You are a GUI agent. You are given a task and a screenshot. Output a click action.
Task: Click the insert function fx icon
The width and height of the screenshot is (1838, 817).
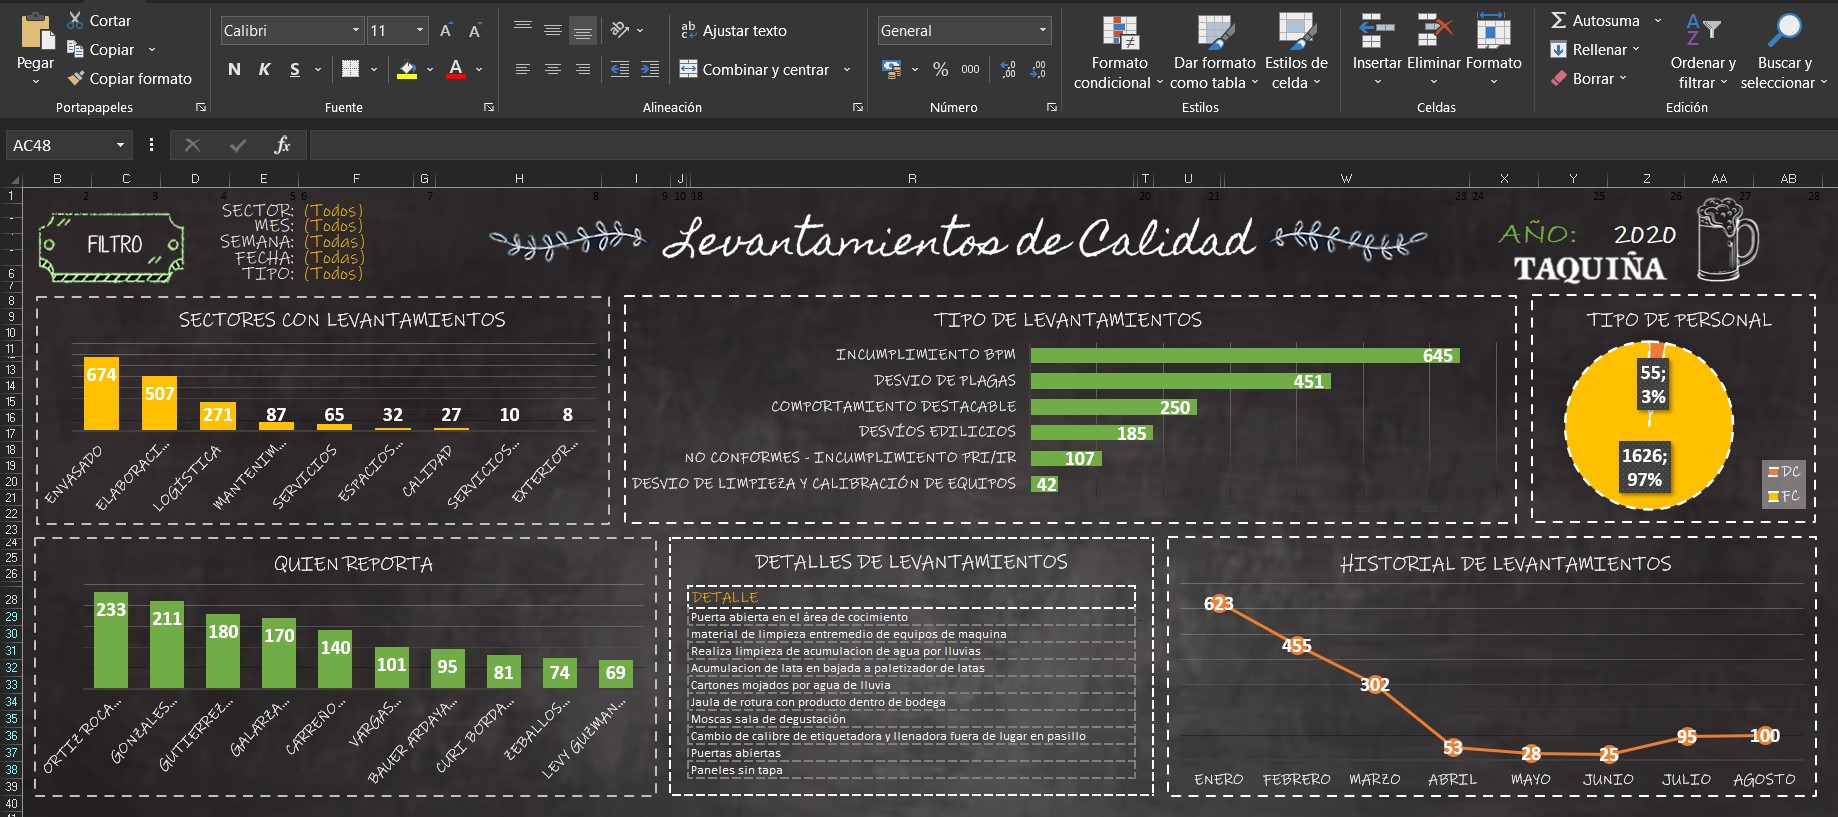coord(282,145)
